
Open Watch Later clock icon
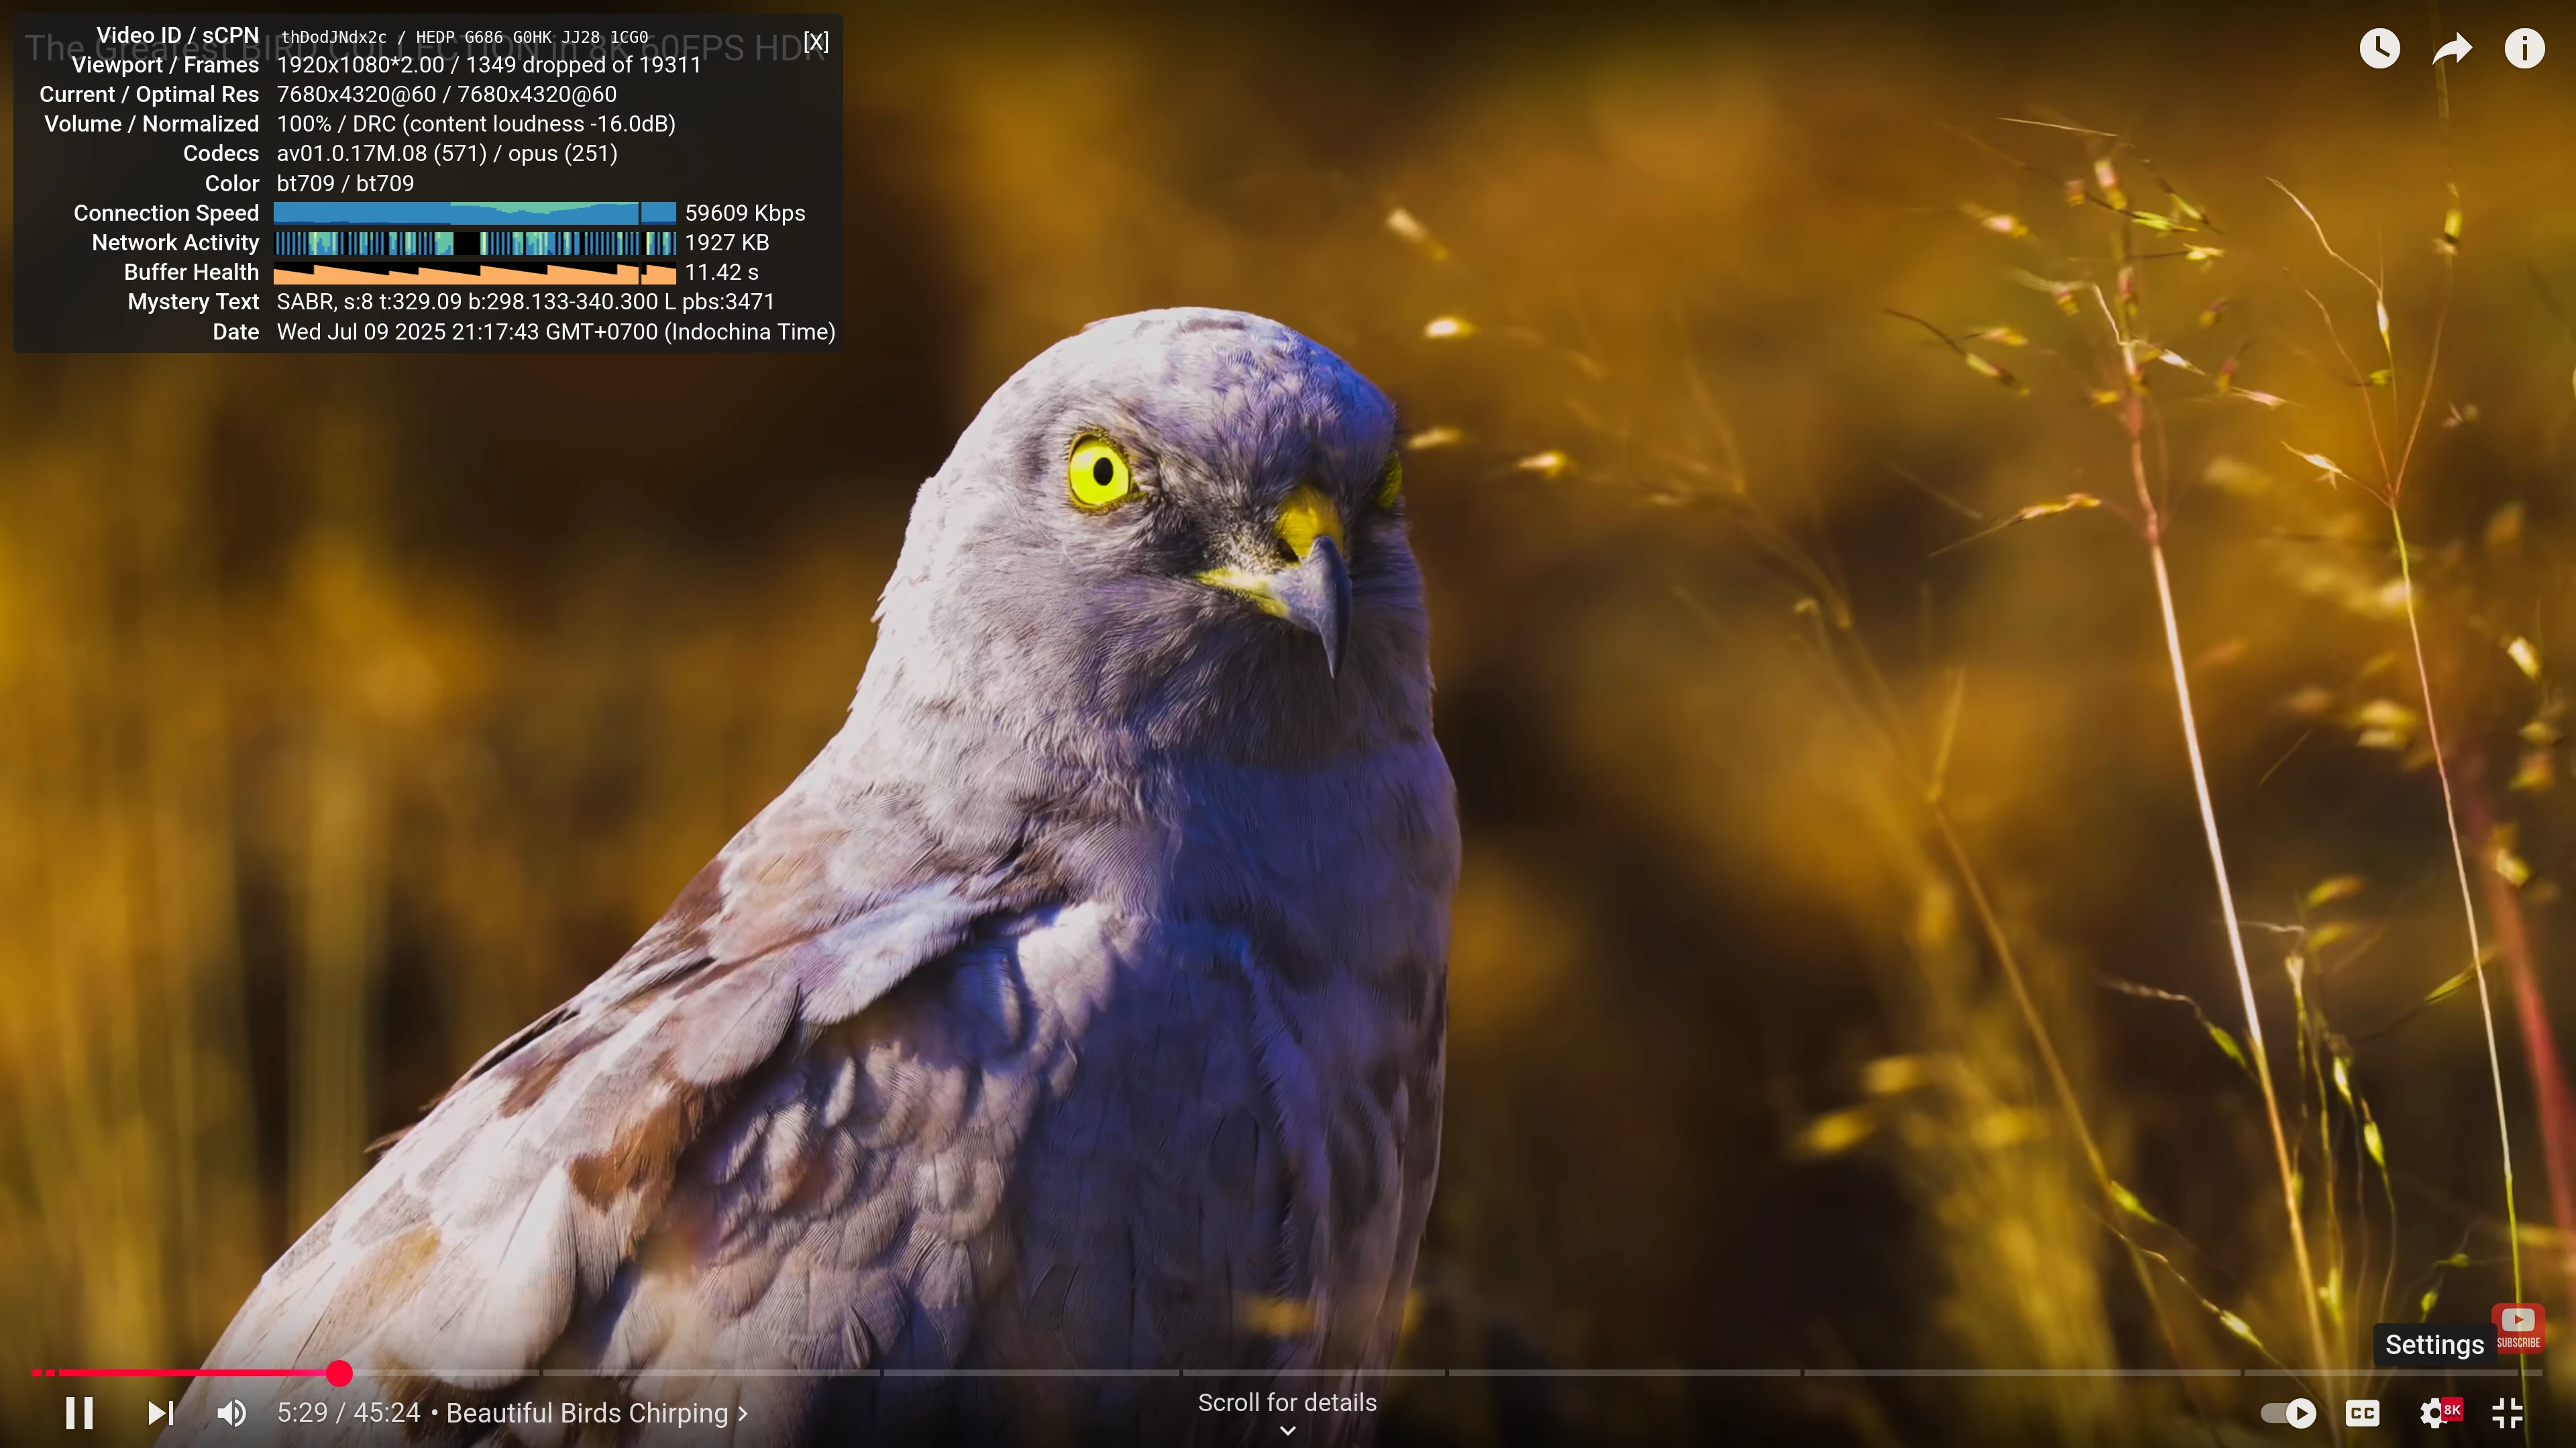click(2379, 48)
